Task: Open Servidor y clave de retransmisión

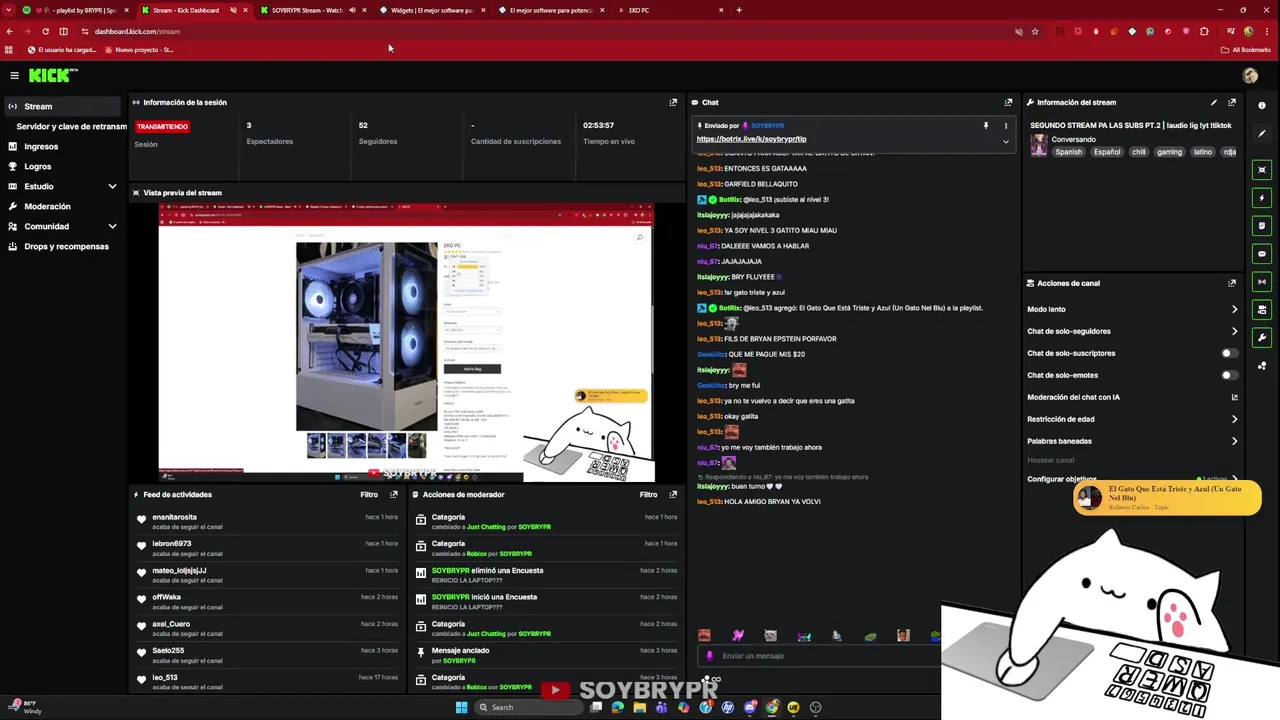Action: [x=71, y=126]
